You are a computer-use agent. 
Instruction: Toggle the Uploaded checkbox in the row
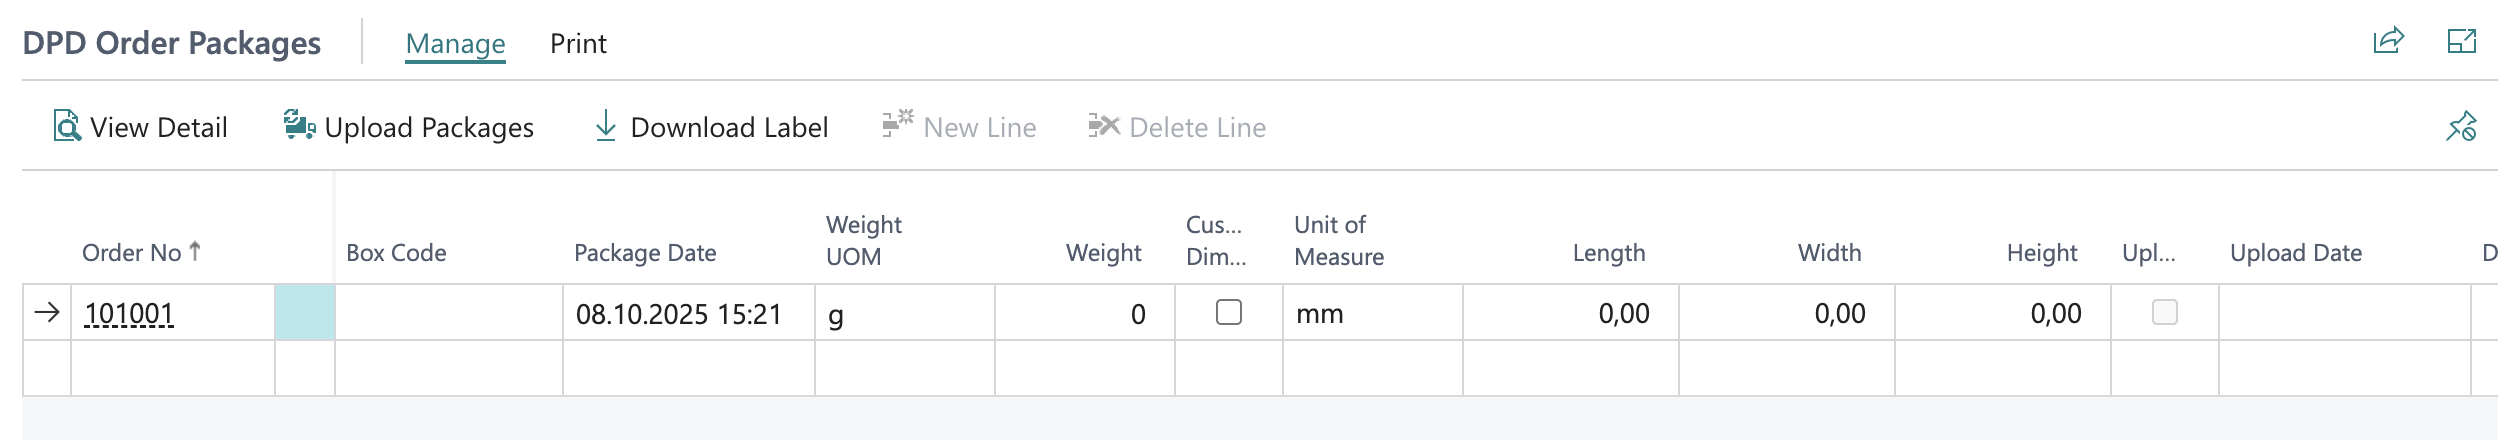coord(2164,313)
